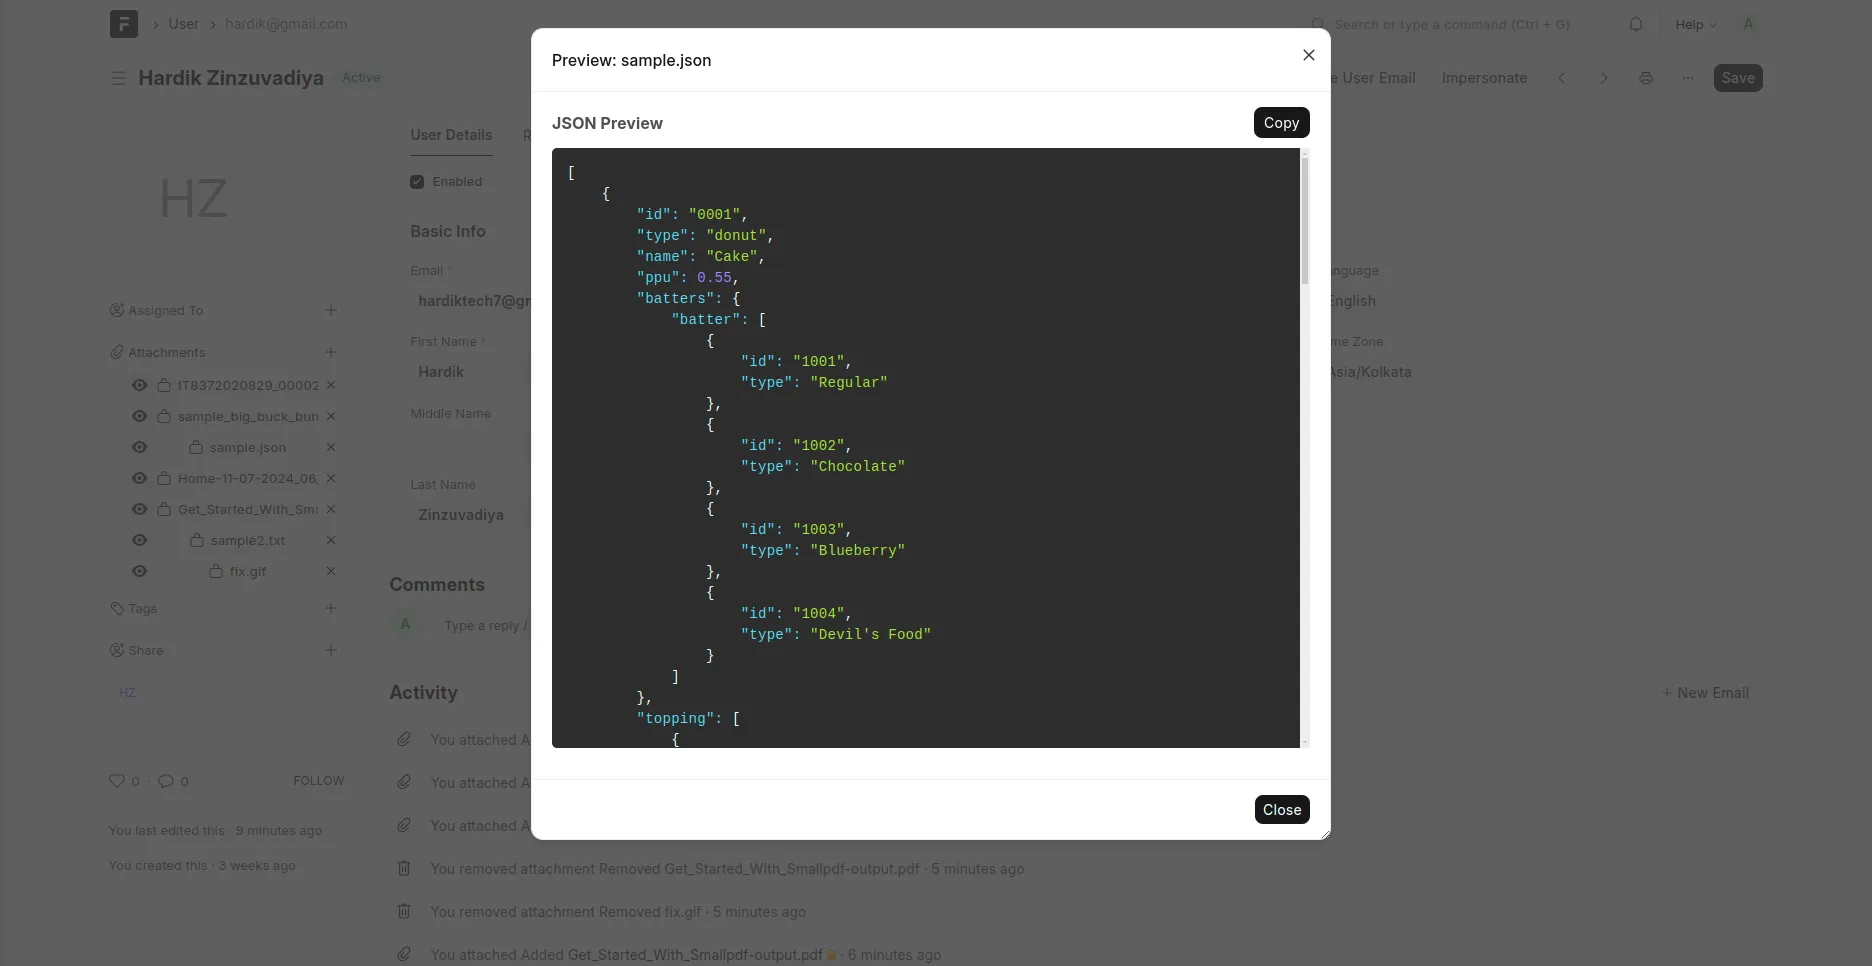This screenshot has height=966, width=1872.
Task: Add an Assigned To entry
Action: [331, 310]
